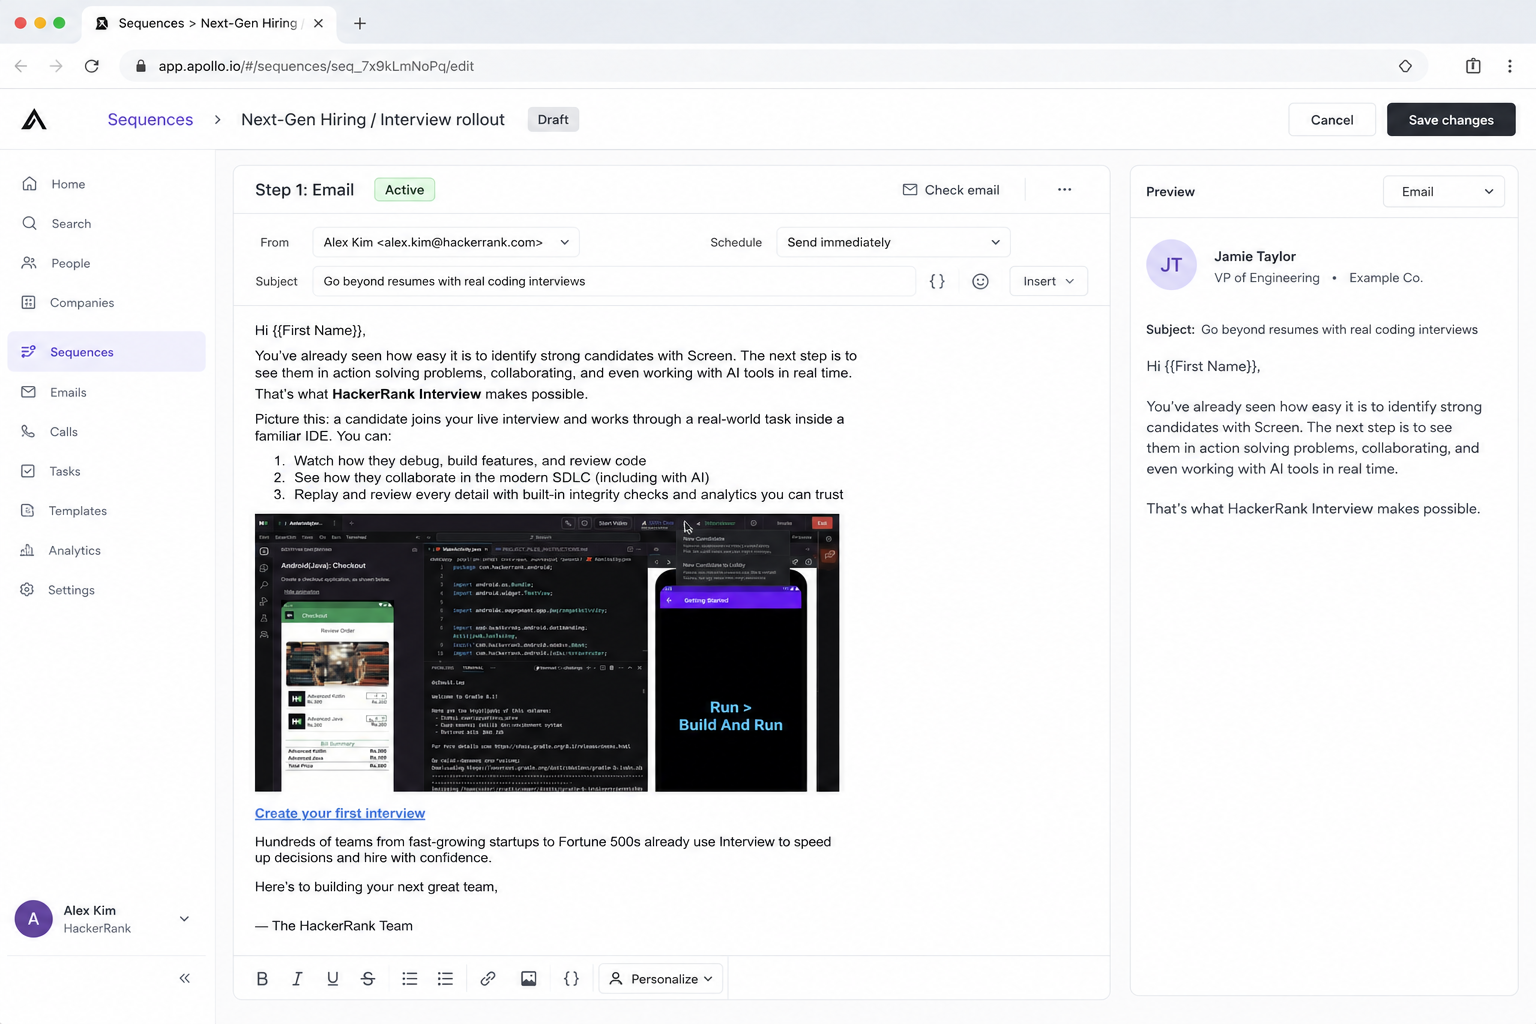
Task: Click the browser back arrow
Action: (21, 66)
